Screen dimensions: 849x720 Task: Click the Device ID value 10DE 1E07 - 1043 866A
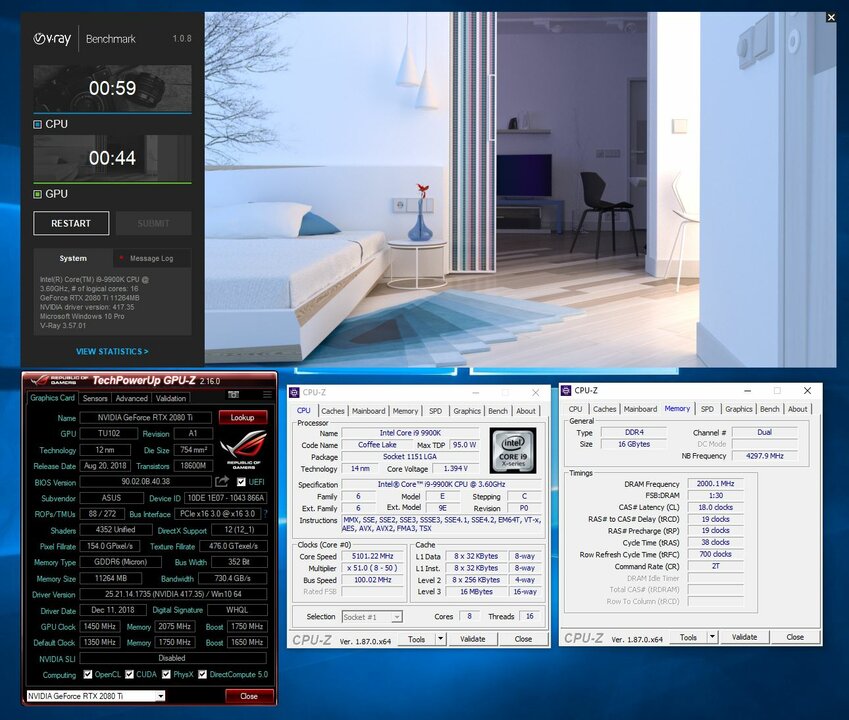pos(225,498)
